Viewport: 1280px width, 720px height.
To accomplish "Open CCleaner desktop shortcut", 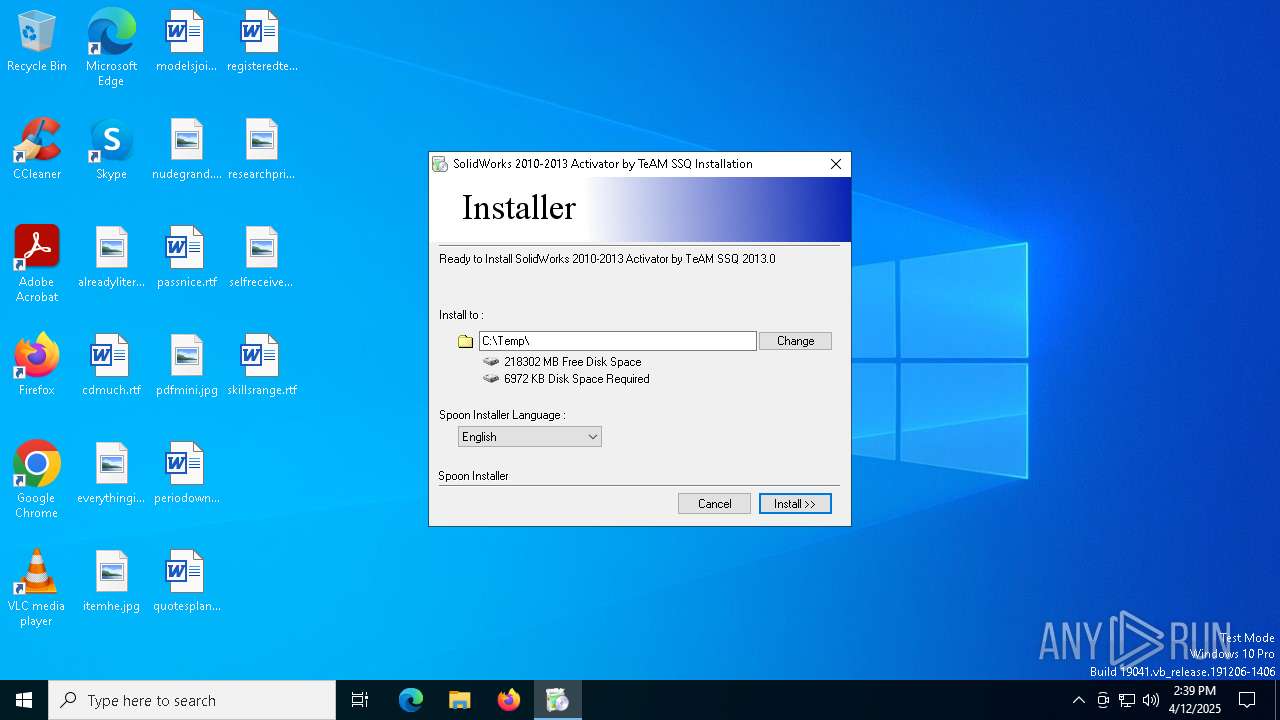I will [37, 149].
